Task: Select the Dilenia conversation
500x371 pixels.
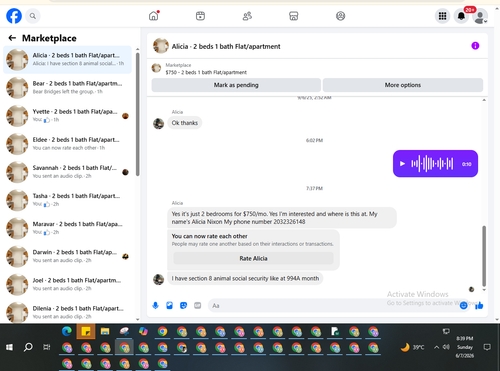Action: coord(67,312)
